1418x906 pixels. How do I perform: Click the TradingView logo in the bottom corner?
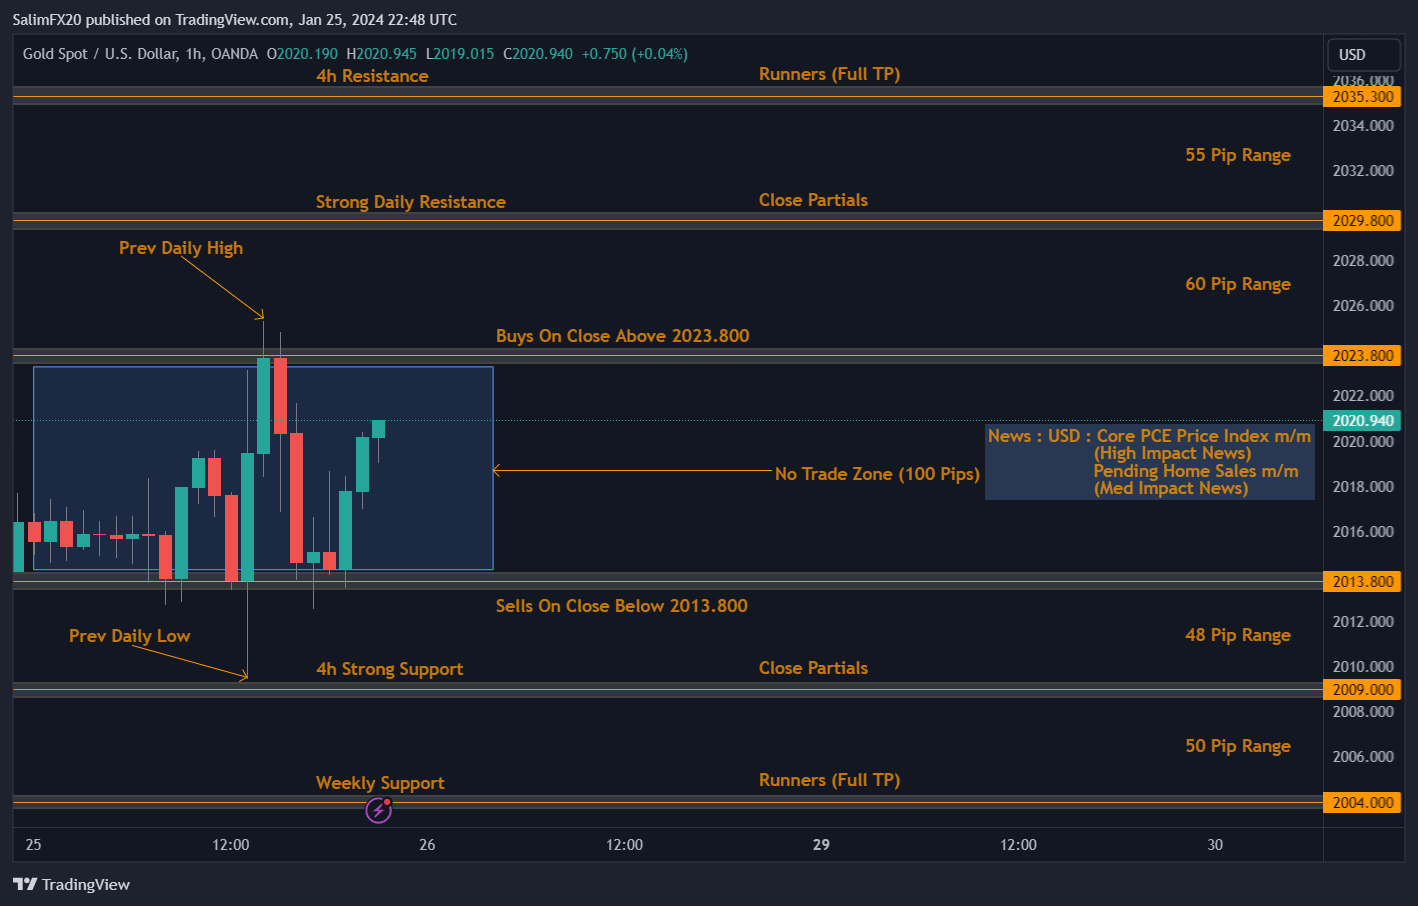tap(70, 884)
